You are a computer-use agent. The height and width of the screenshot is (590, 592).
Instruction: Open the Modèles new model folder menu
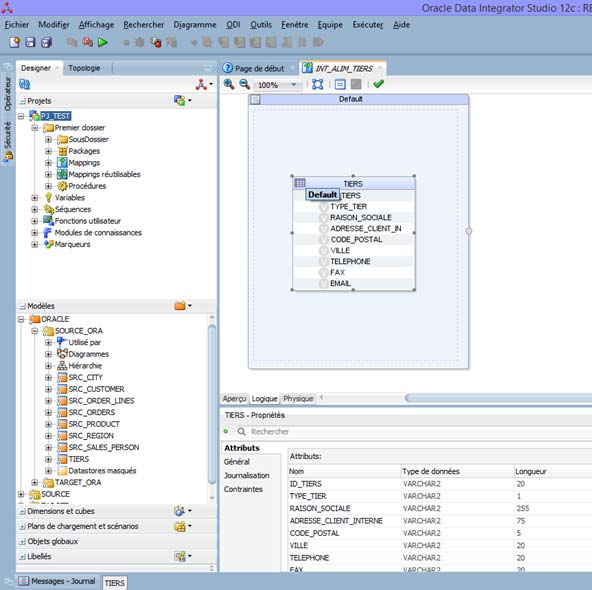coord(183,305)
